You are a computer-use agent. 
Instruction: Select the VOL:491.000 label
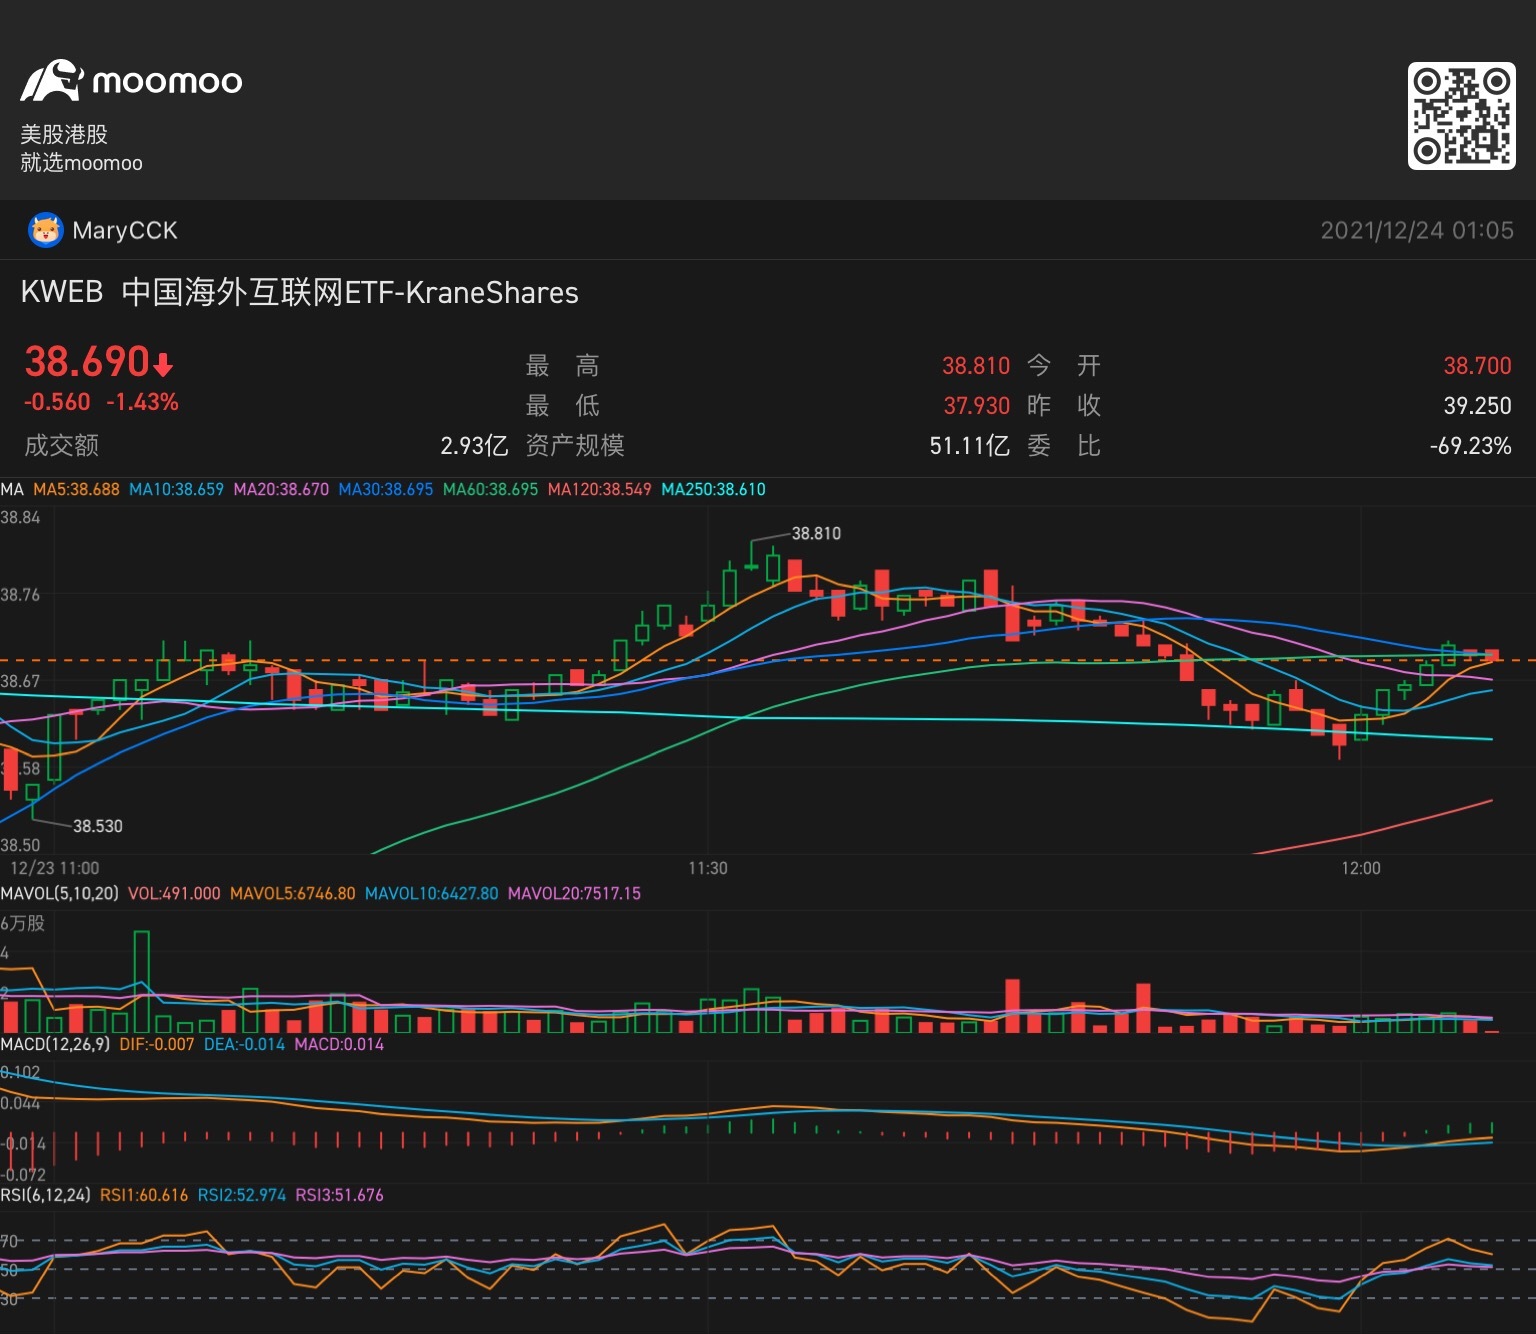point(174,894)
